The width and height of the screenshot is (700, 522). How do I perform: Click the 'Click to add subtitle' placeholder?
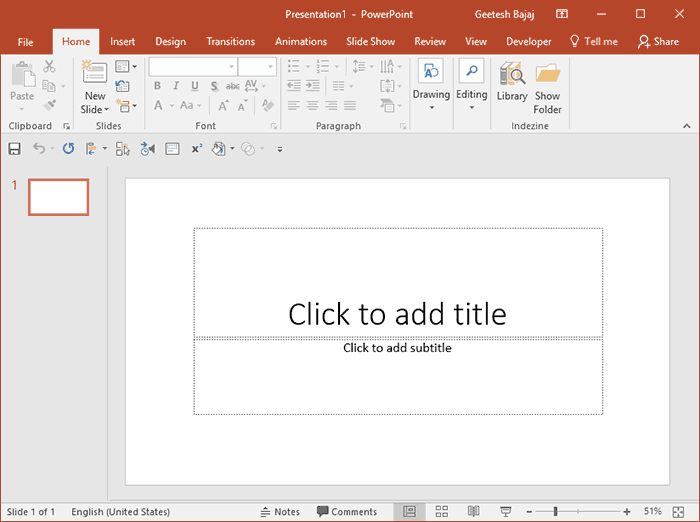[x=398, y=377]
